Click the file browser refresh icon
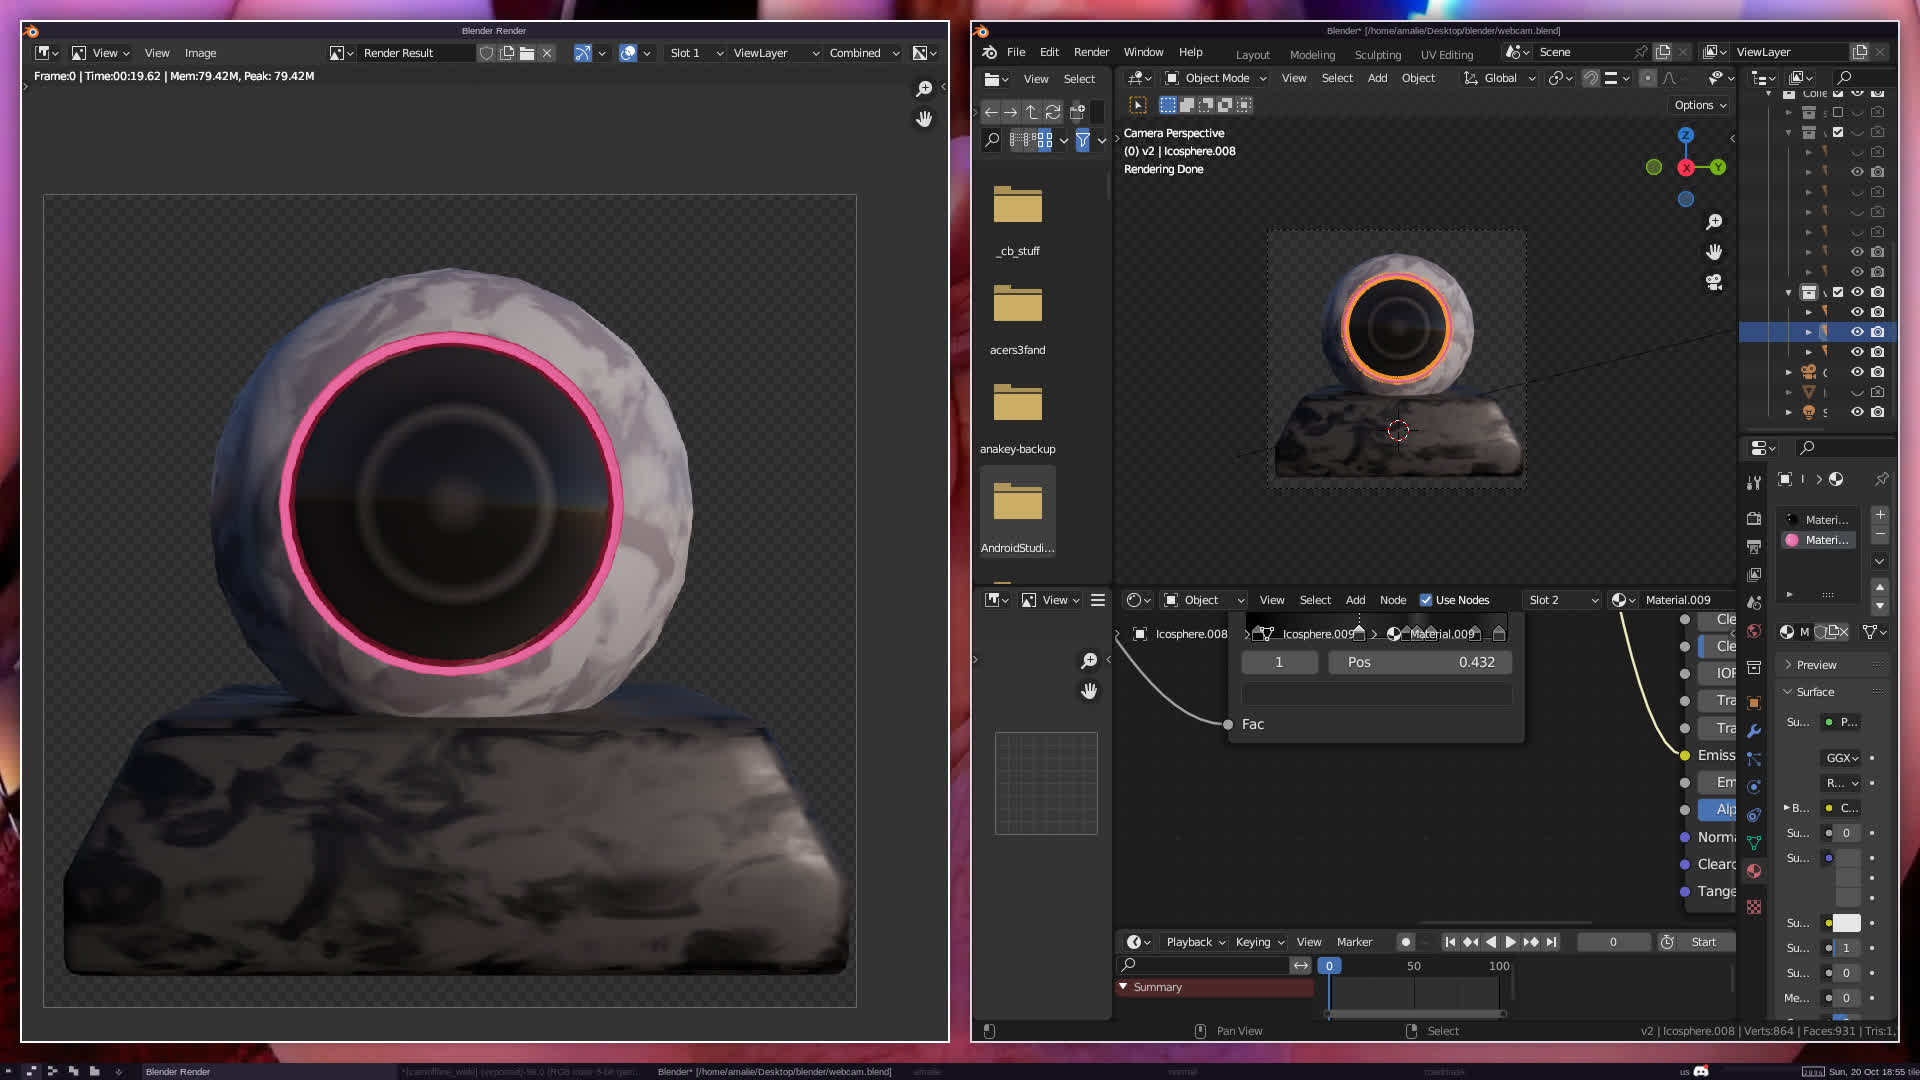This screenshot has height=1080, width=1920. 1053,112
